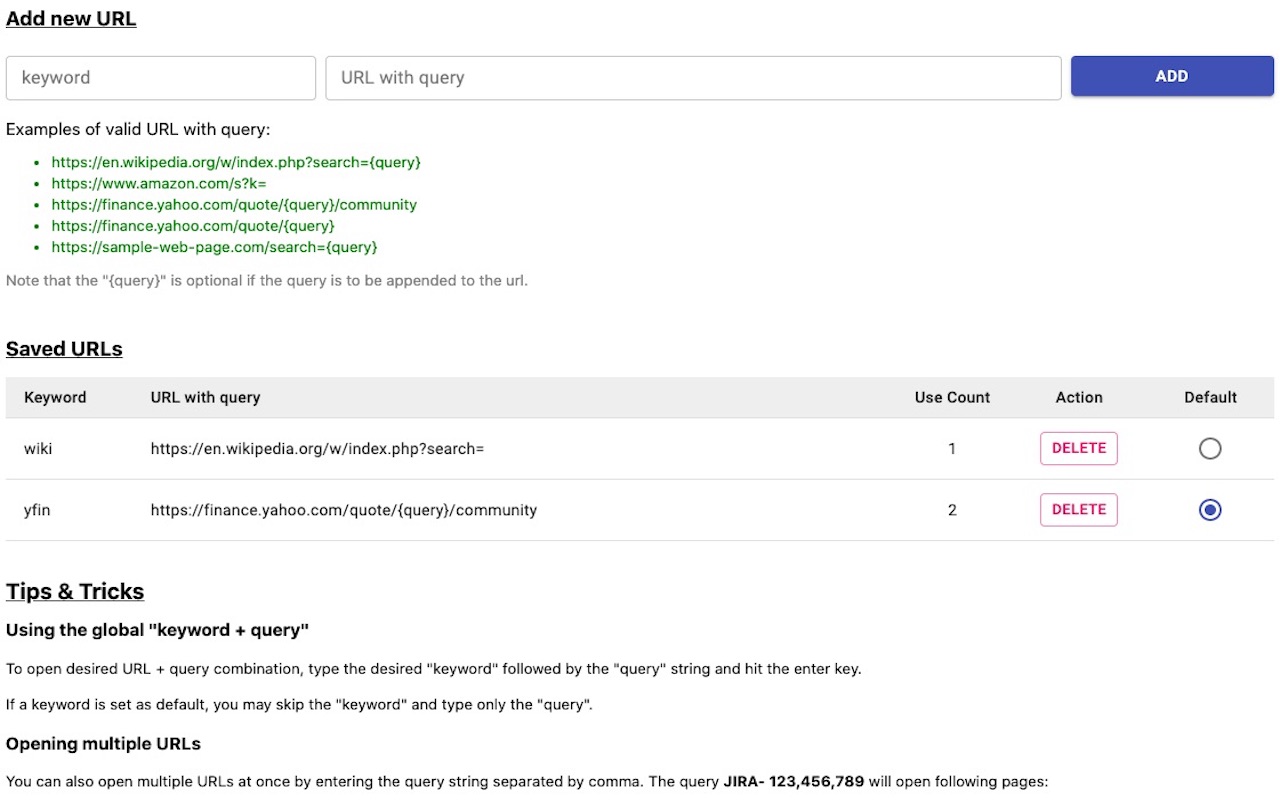1280x800 pixels.
Task: Open the Yahoo Finance quote example URL
Action: 193,225
